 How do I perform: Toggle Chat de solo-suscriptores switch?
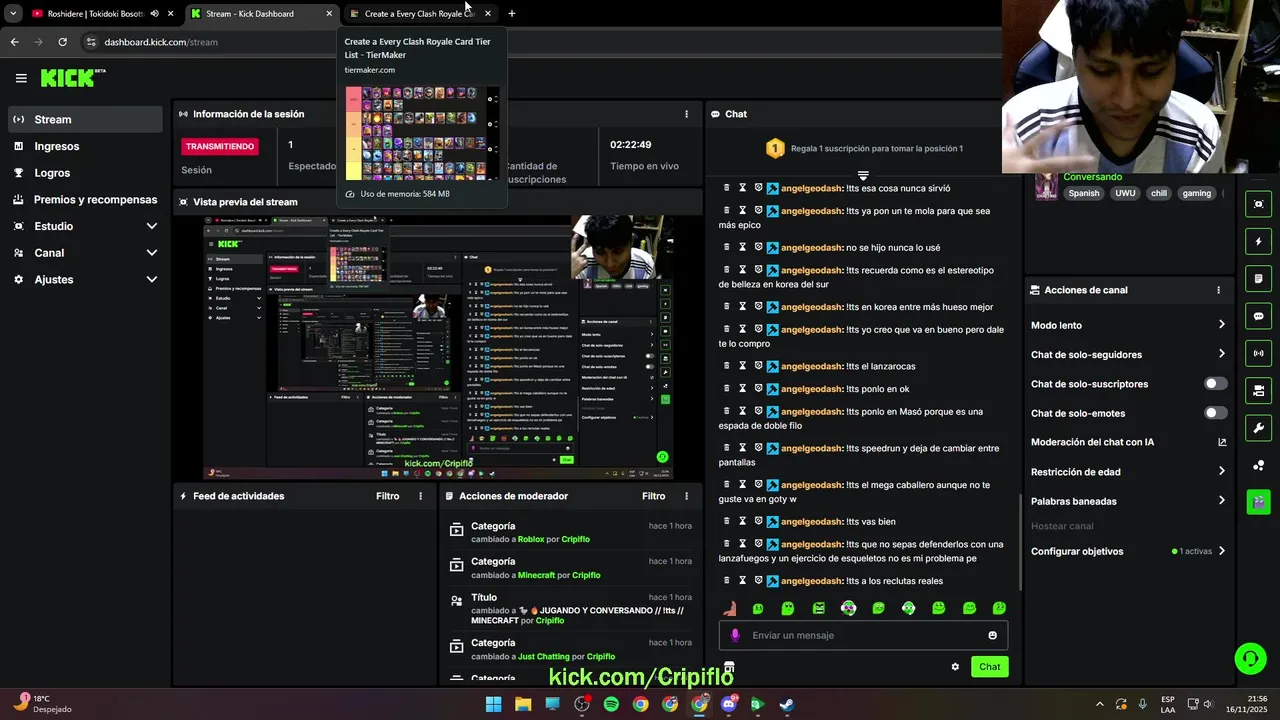coord(1215,384)
